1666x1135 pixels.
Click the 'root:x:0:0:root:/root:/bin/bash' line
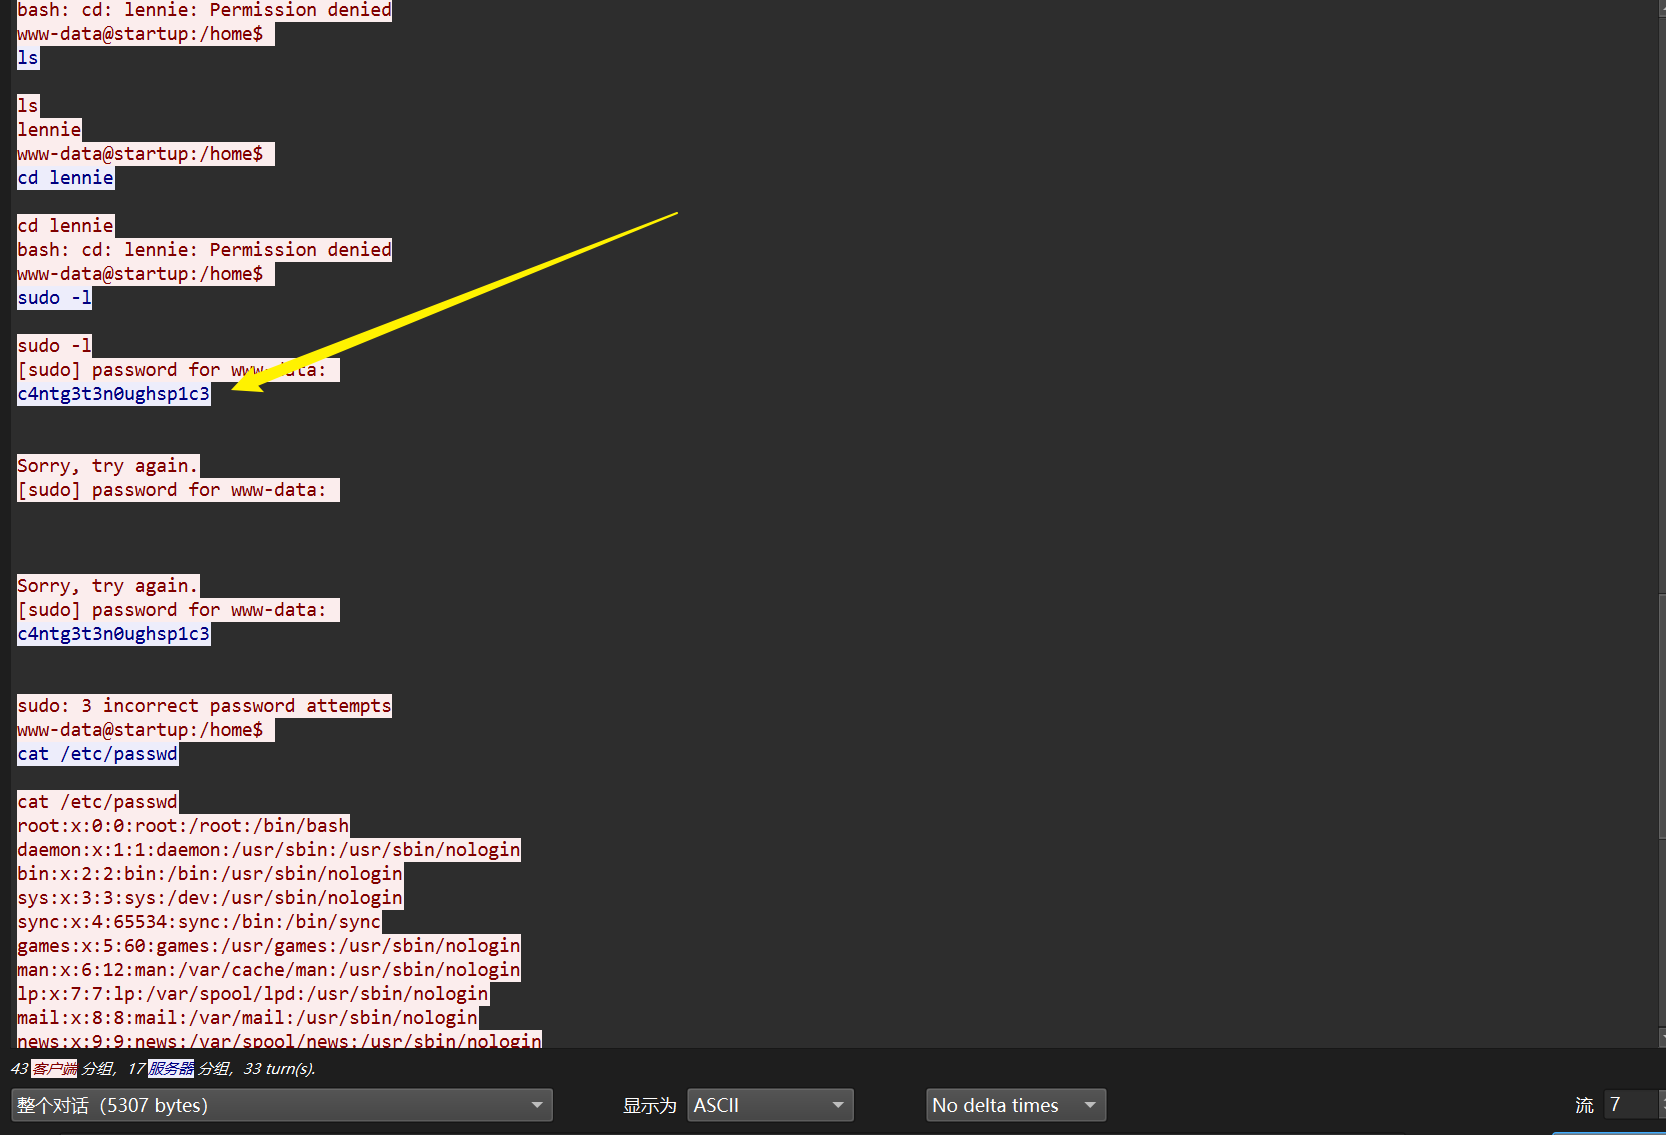183,826
